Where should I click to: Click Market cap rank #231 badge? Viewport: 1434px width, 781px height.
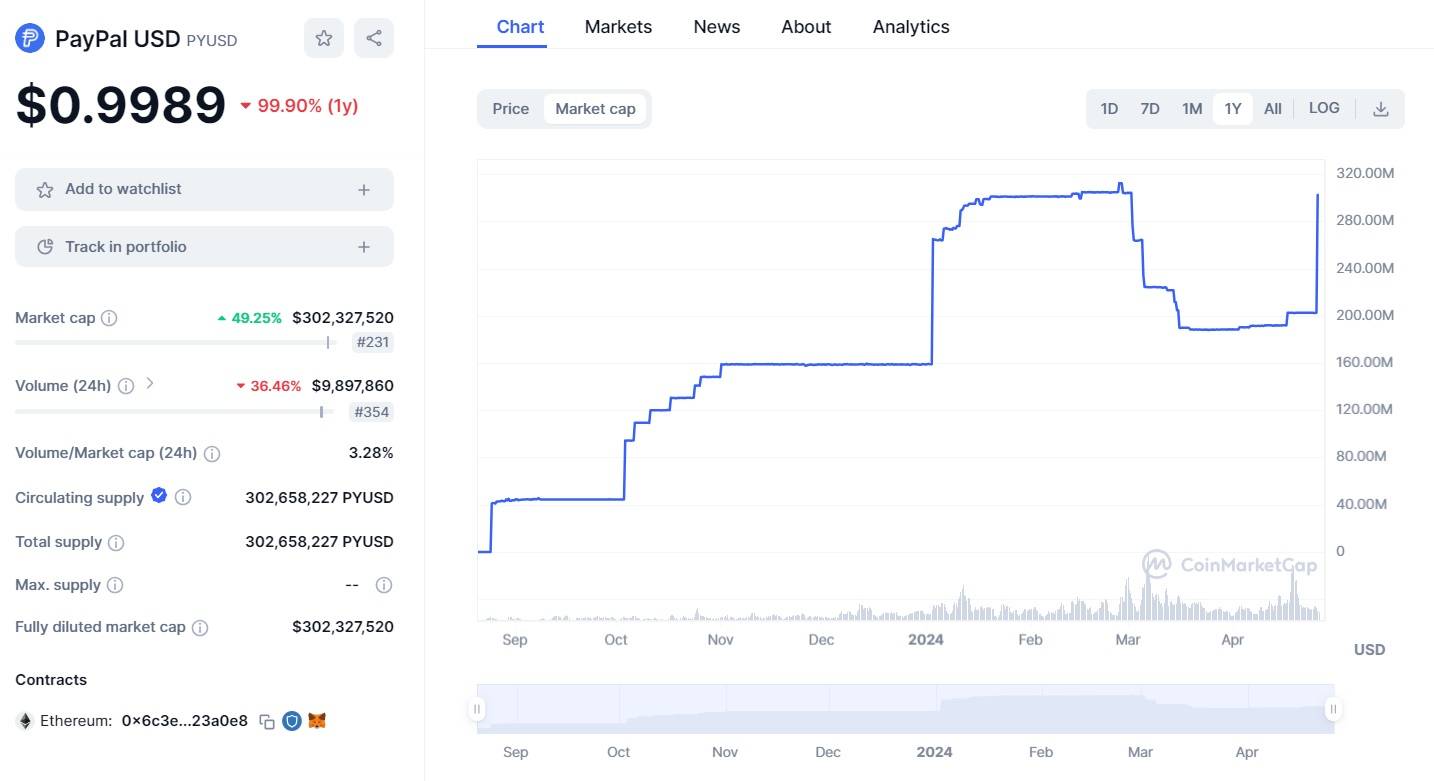(374, 343)
